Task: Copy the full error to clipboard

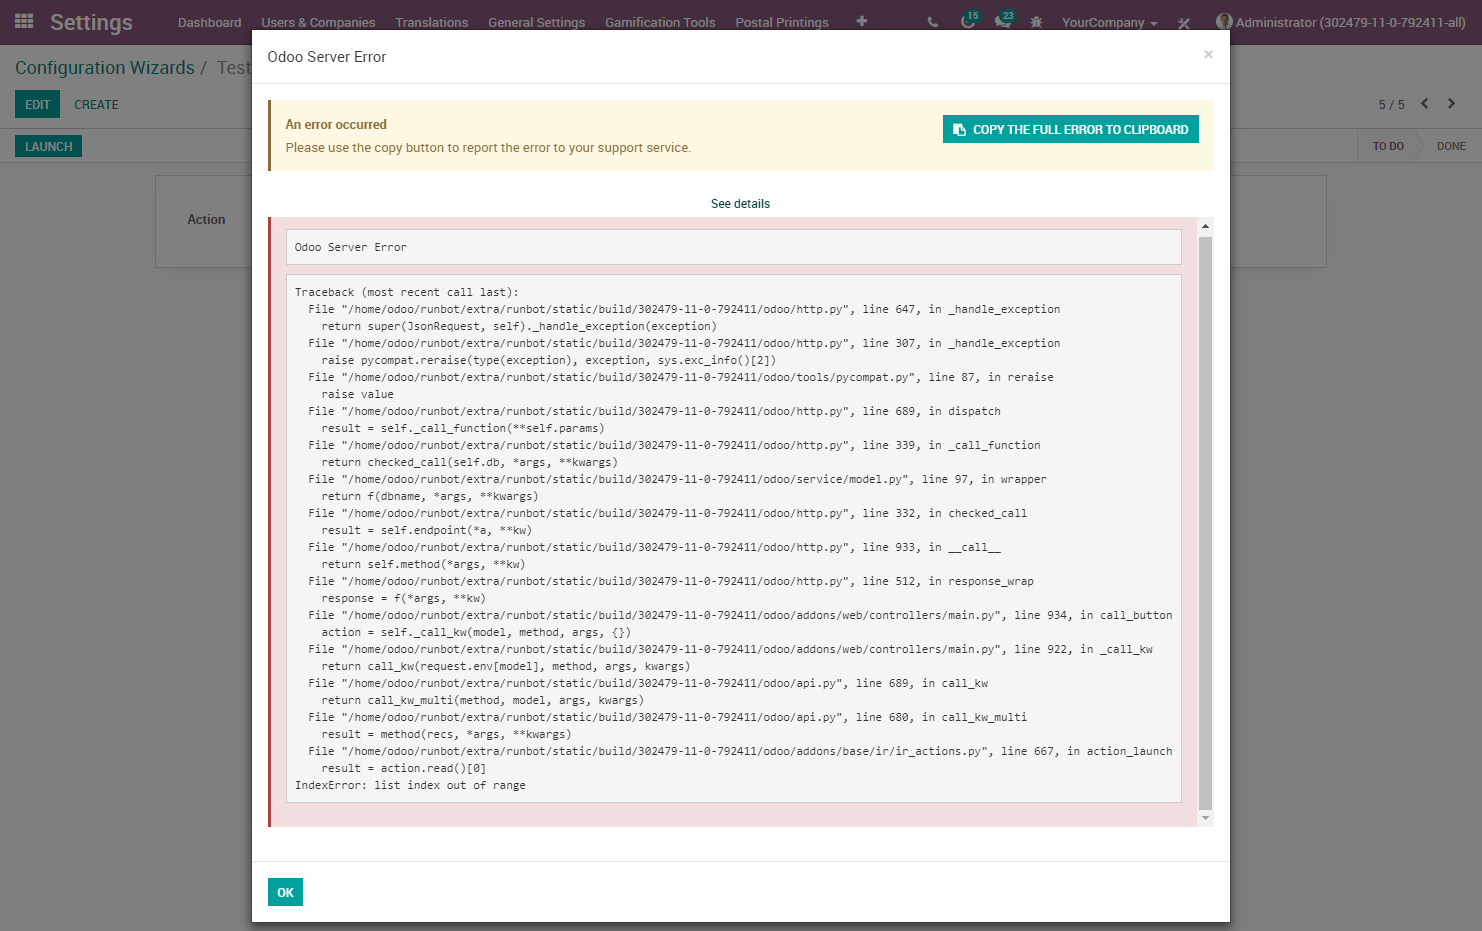Action: 1070,129
